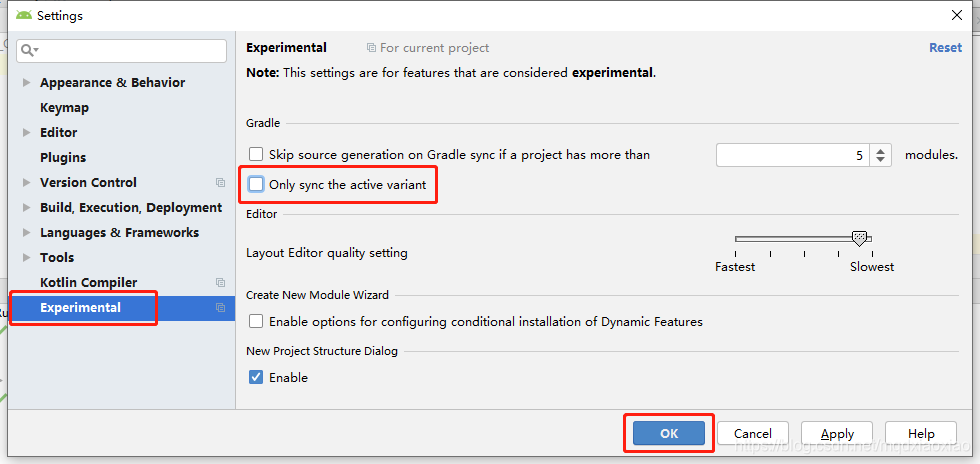This screenshot has width=980, height=464.
Task: Click OK to confirm settings
Action: (x=669, y=433)
